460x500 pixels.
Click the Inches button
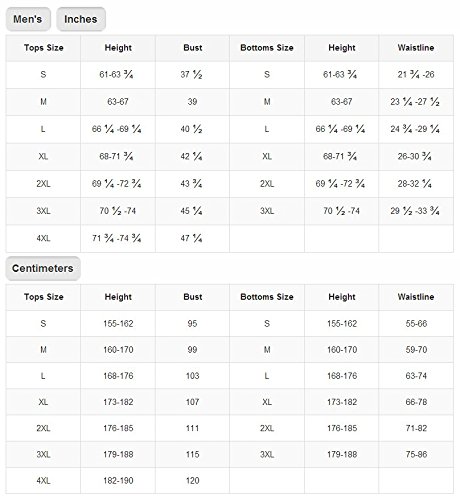(81, 19)
